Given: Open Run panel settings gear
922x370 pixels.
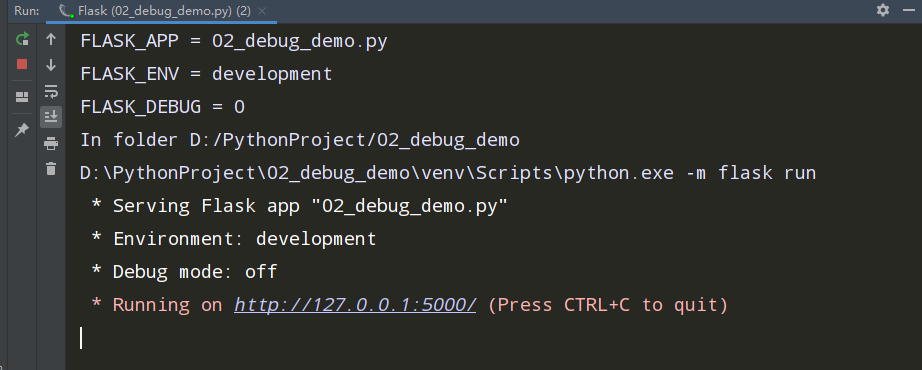Looking at the screenshot, I should pyautogui.click(x=883, y=10).
